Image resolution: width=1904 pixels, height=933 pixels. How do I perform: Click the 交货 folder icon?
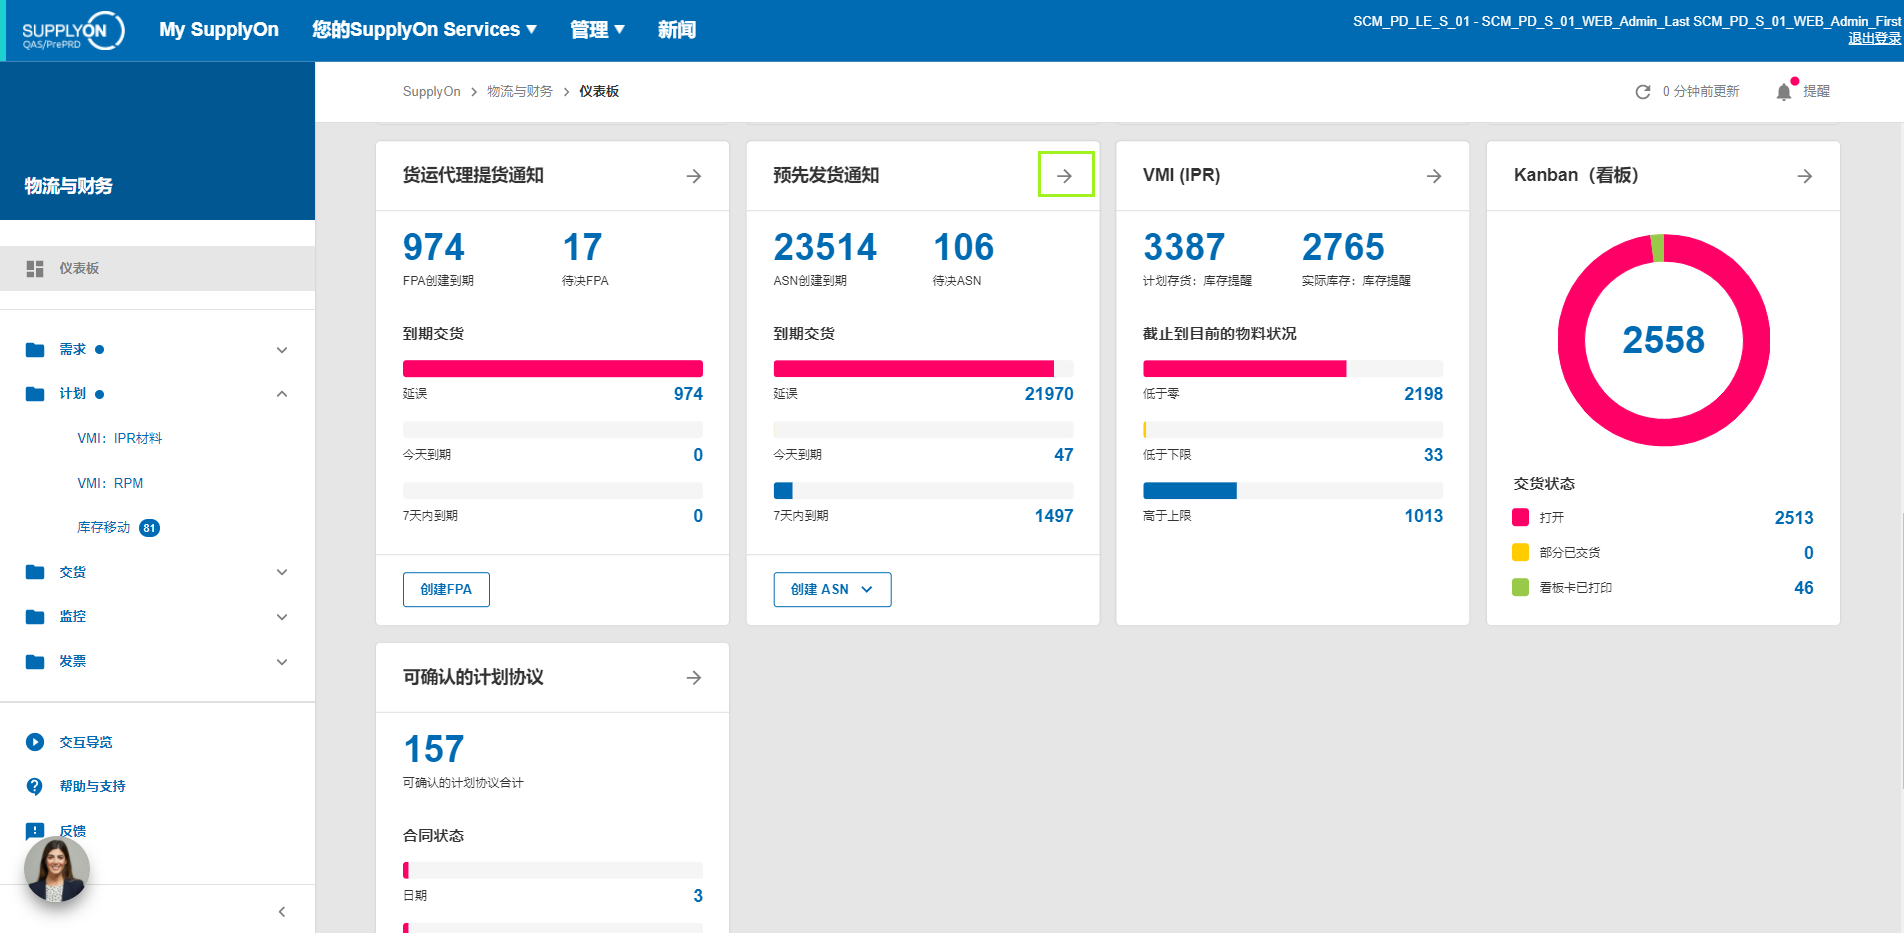pyautogui.click(x=35, y=572)
